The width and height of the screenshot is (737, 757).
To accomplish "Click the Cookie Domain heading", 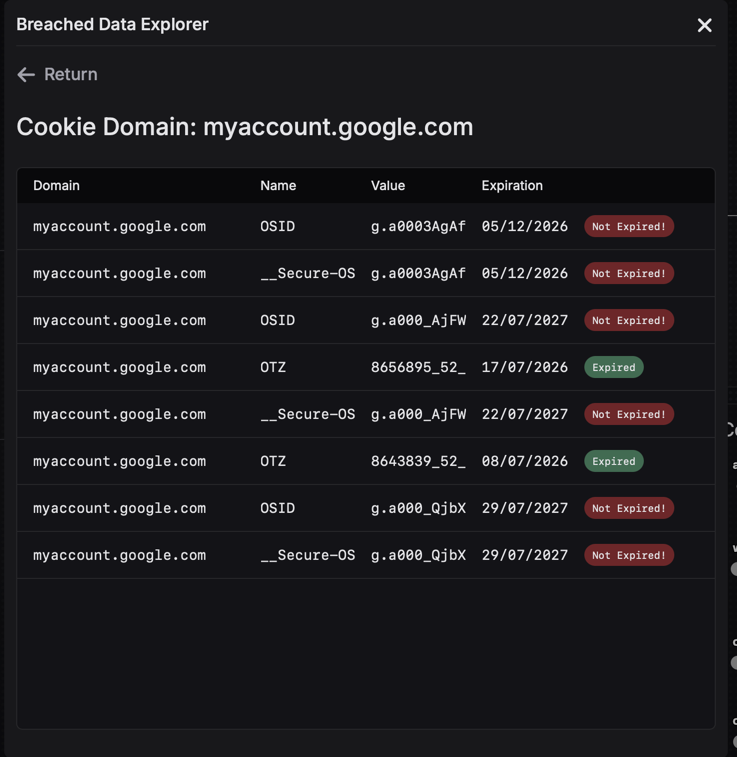I will click(x=245, y=127).
